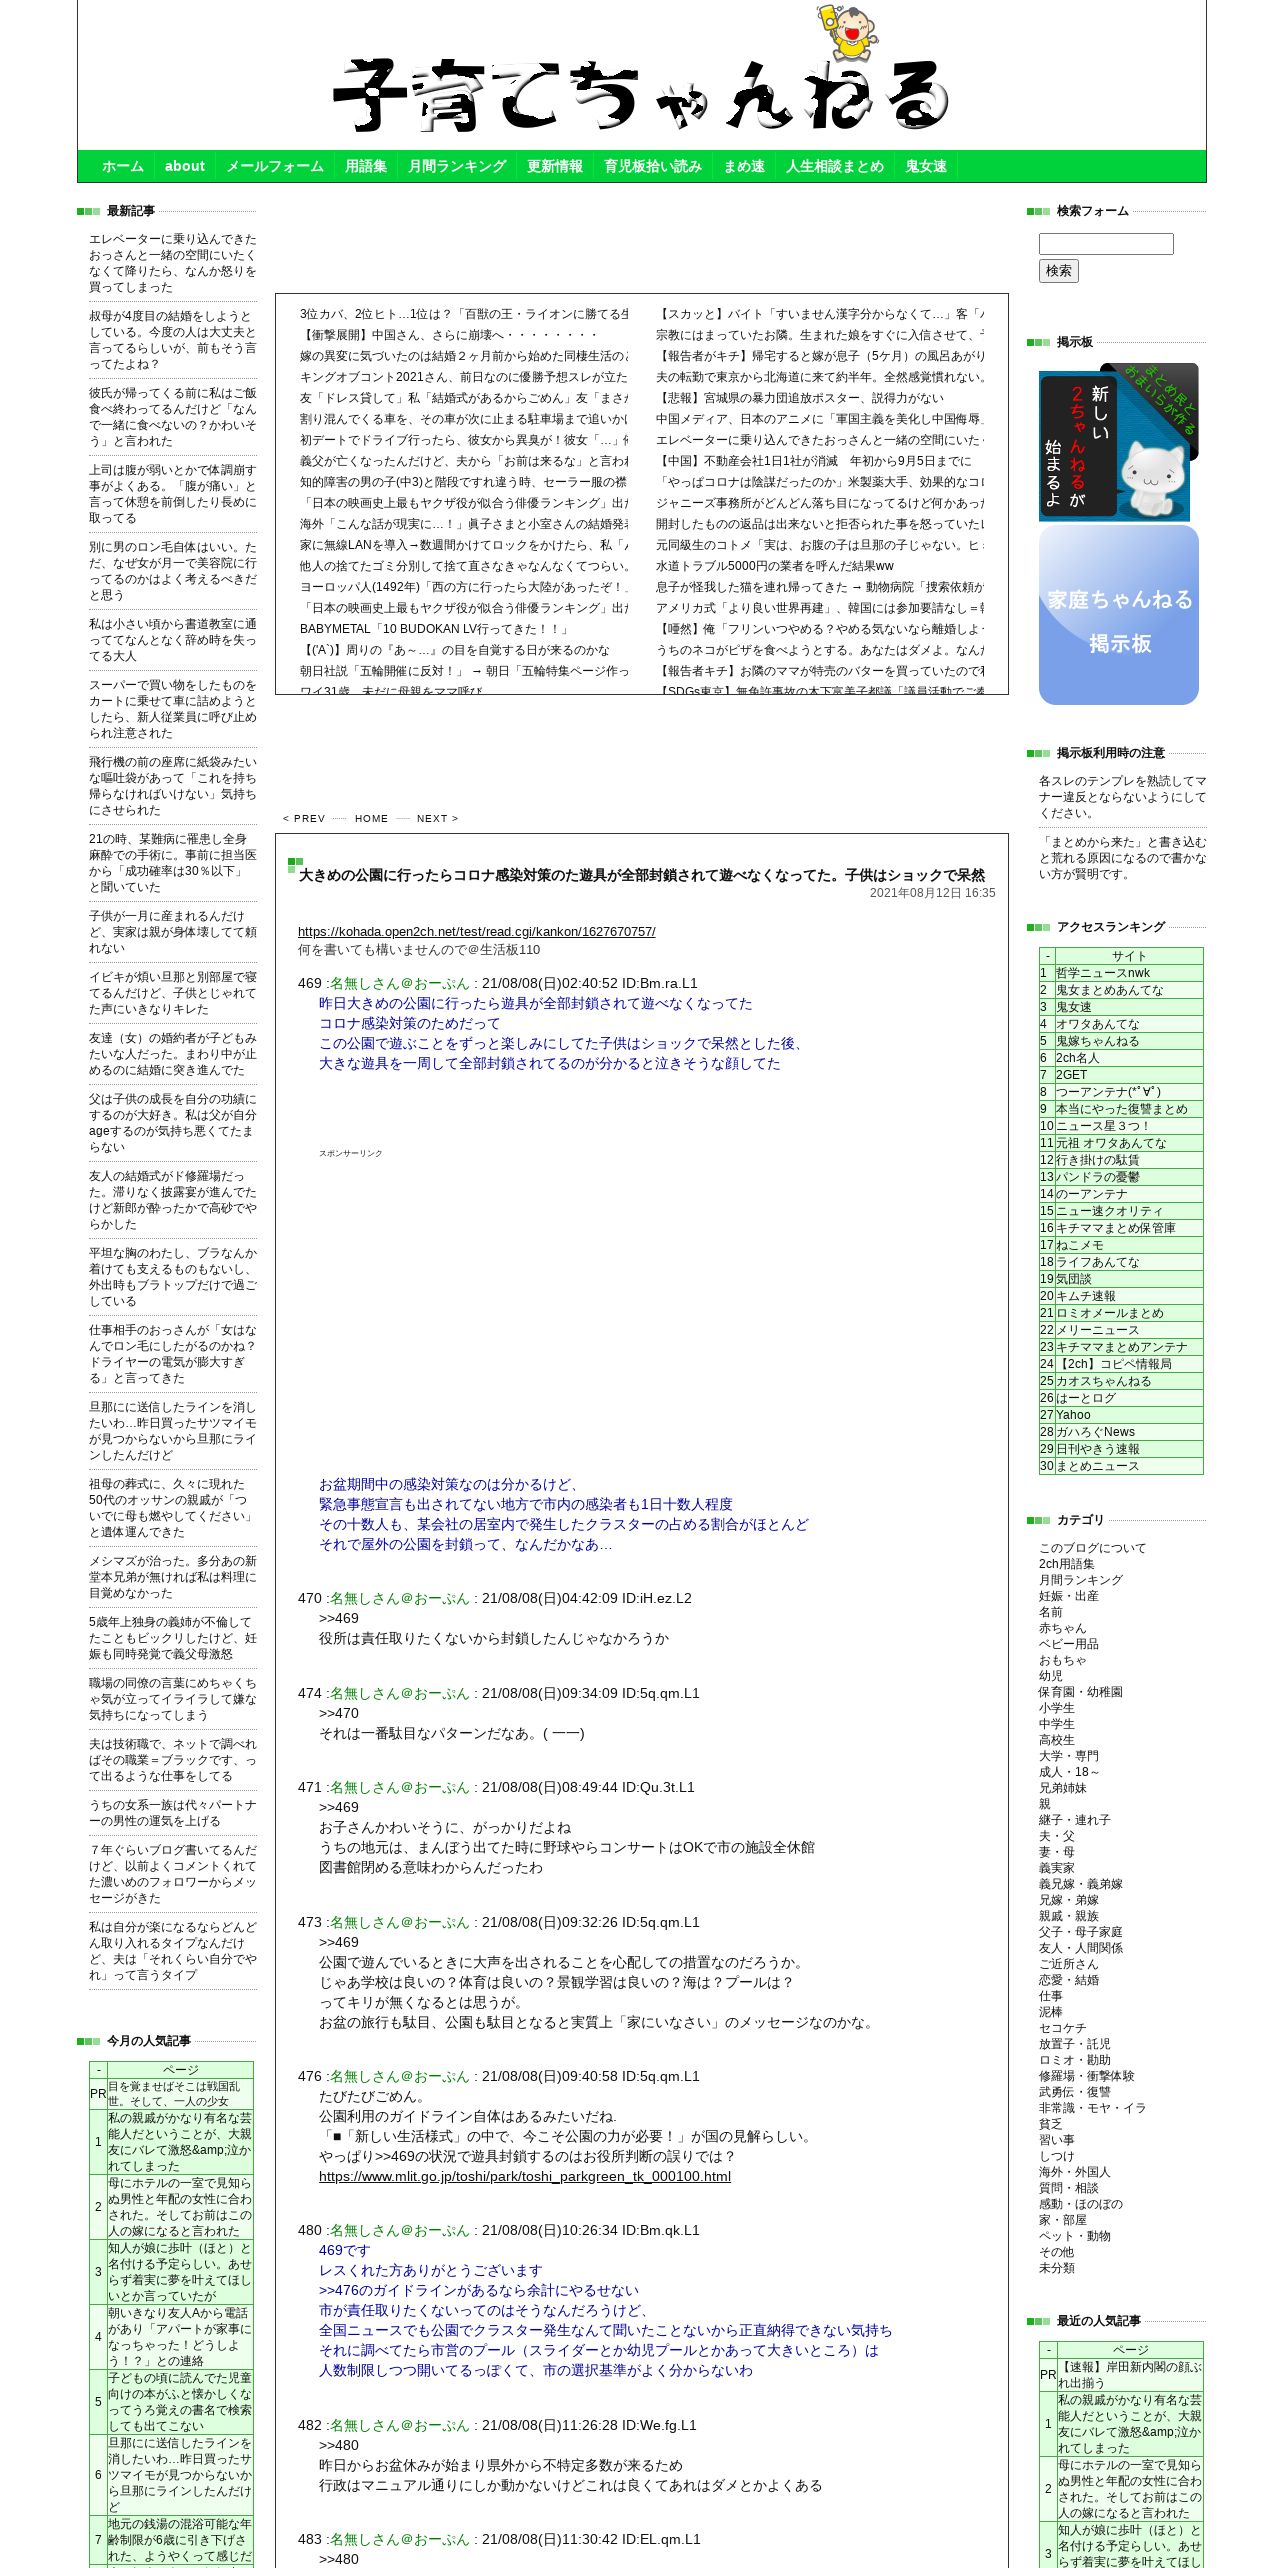The image size is (1284, 2568).
Task: Open the 鬼女速 menu item
Action: pos(926,166)
